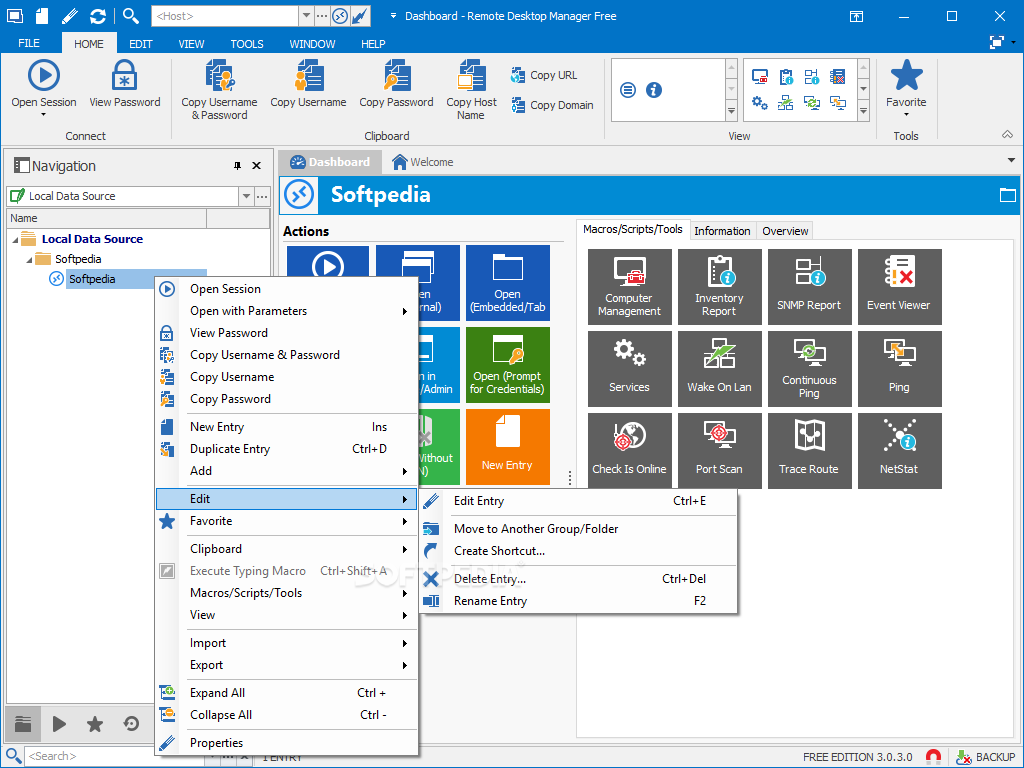The width and height of the screenshot is (1024, 768).
Task: Click the orange New Entry action button
Action: pos(507,446)
